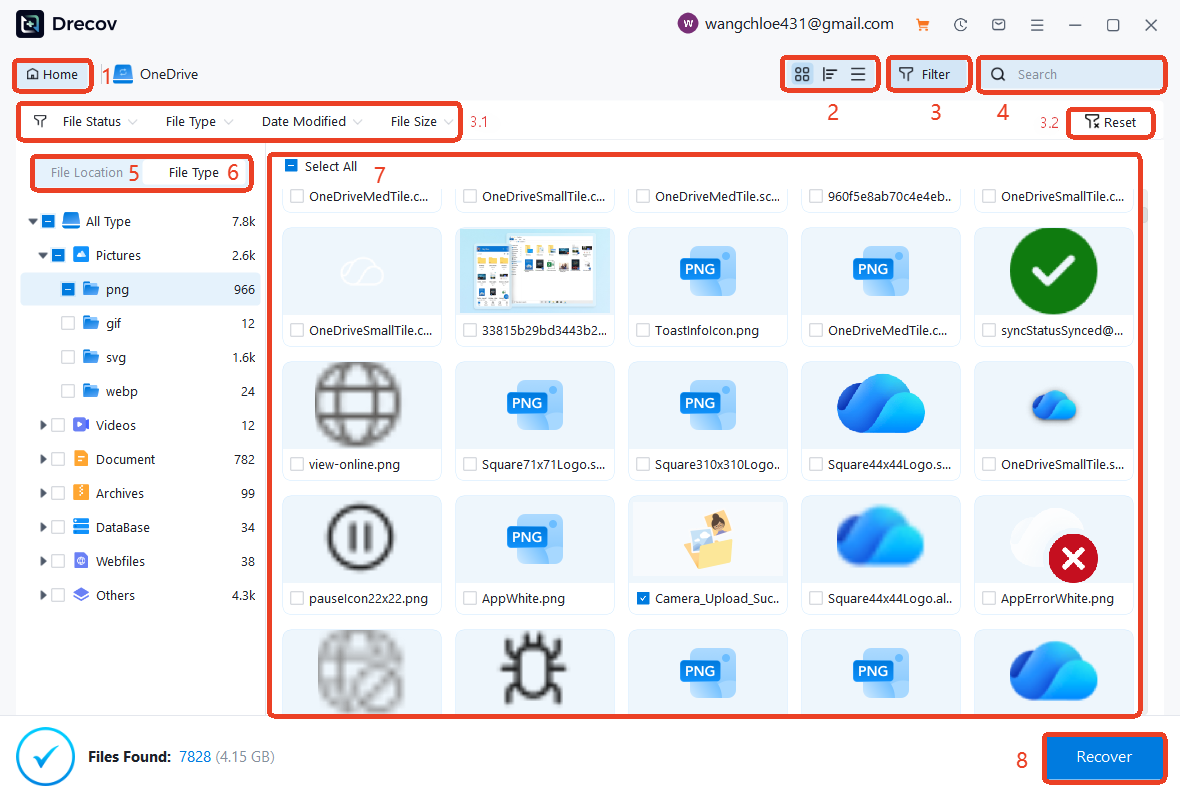Screen dimensions: 1180x797
Task: Select the view-online.png thumbnail
Action: click(x=361, y=403)
